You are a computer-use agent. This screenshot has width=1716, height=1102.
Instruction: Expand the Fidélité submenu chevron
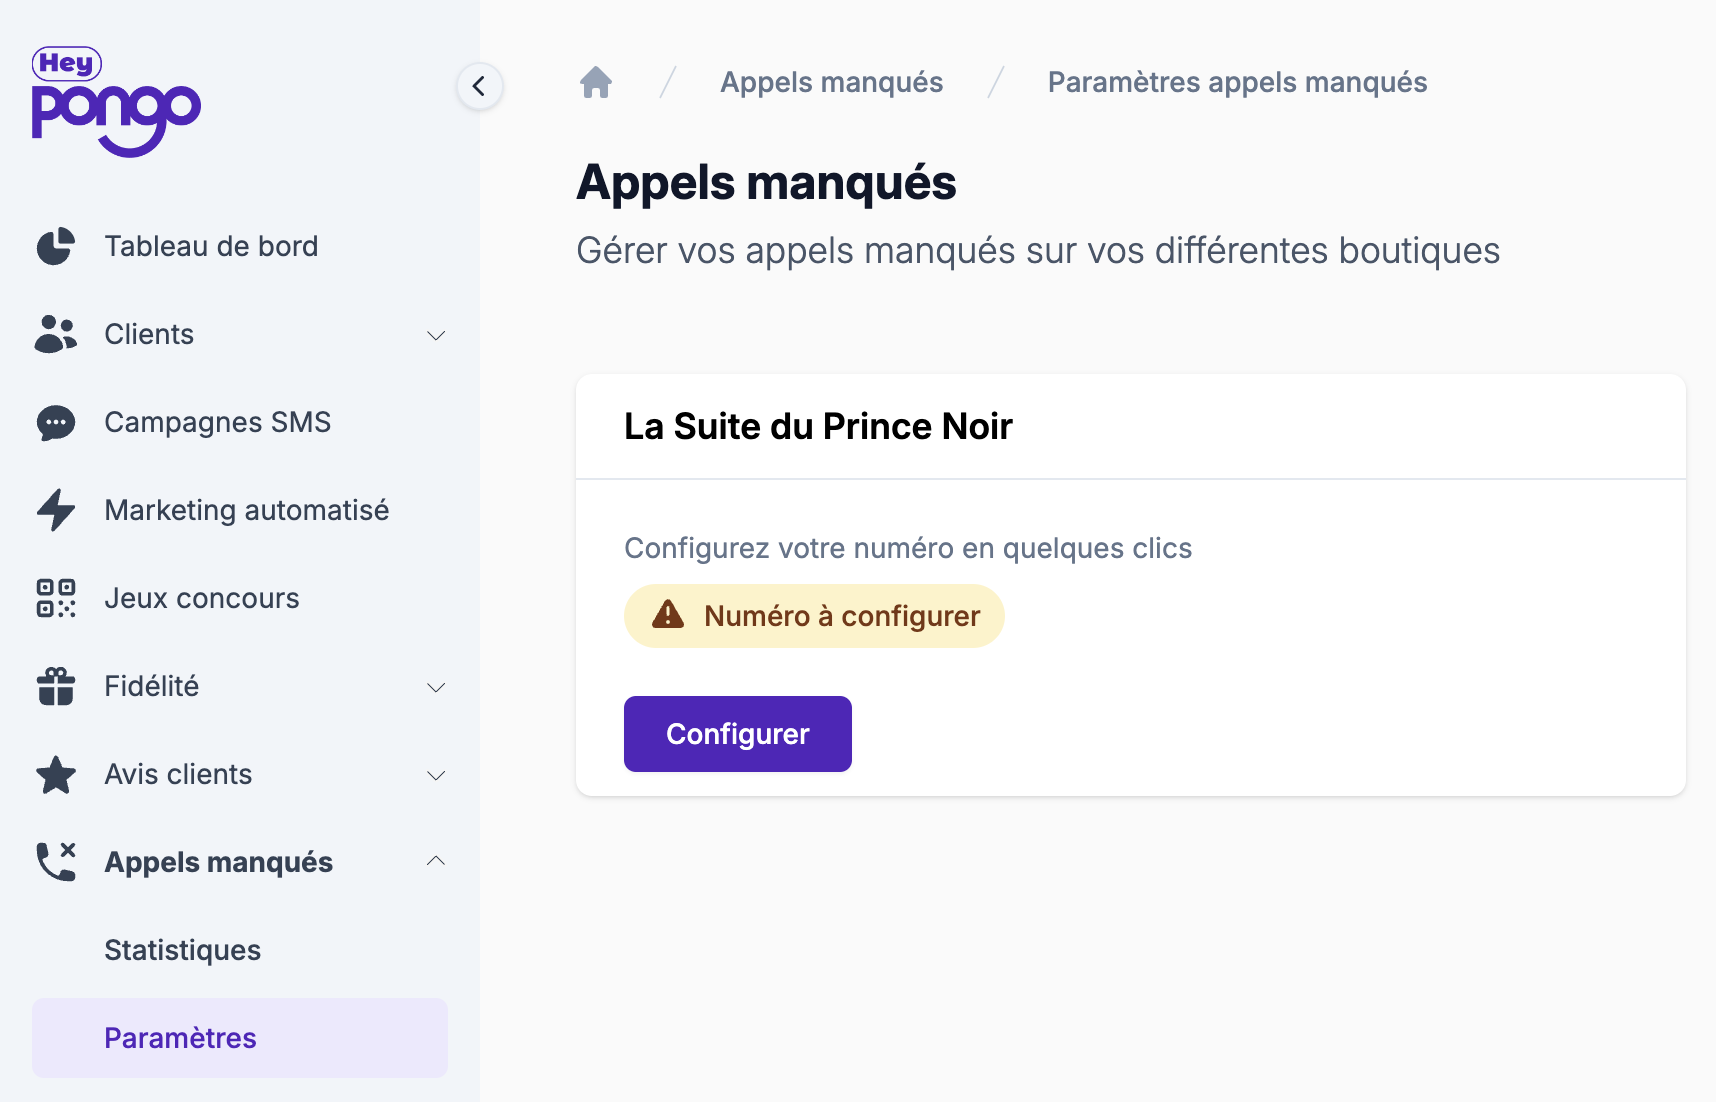[436, 687]
